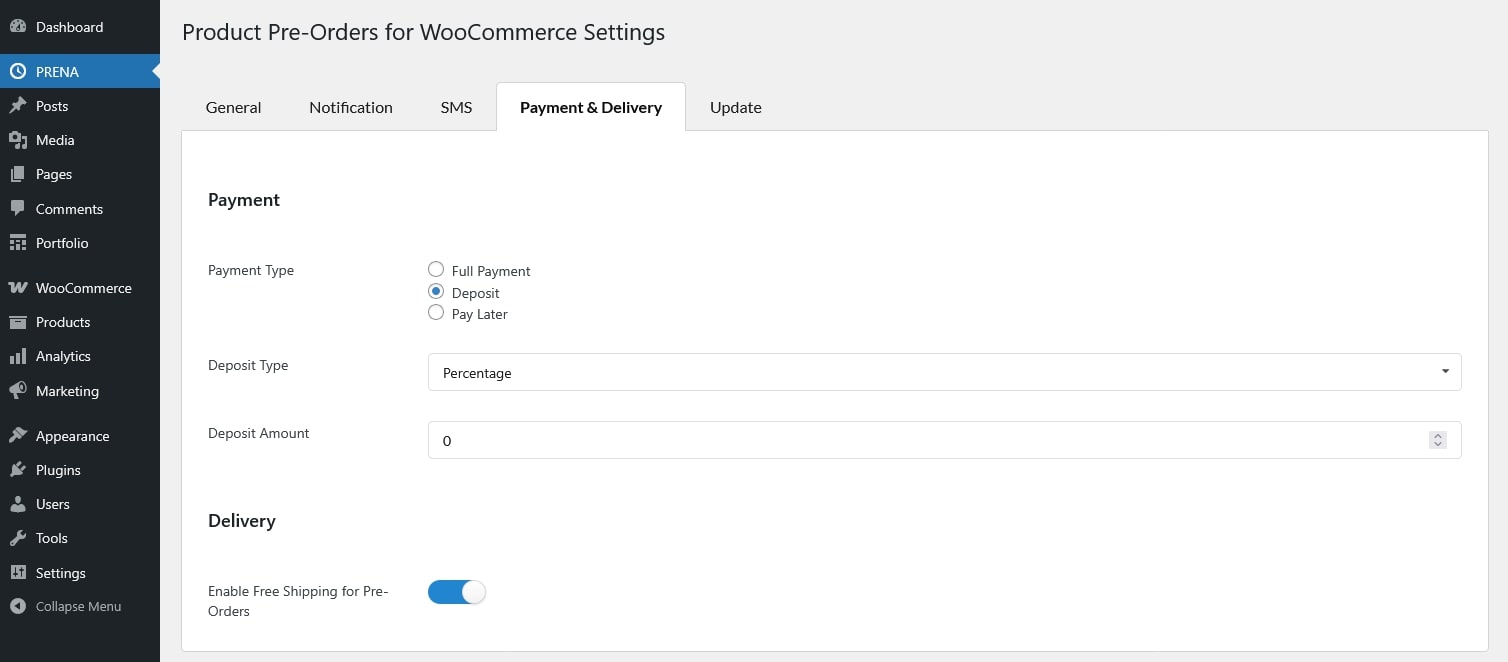Click the Deposit Amount stepper arrows

pyautogui.click(x=1437, y=440)
